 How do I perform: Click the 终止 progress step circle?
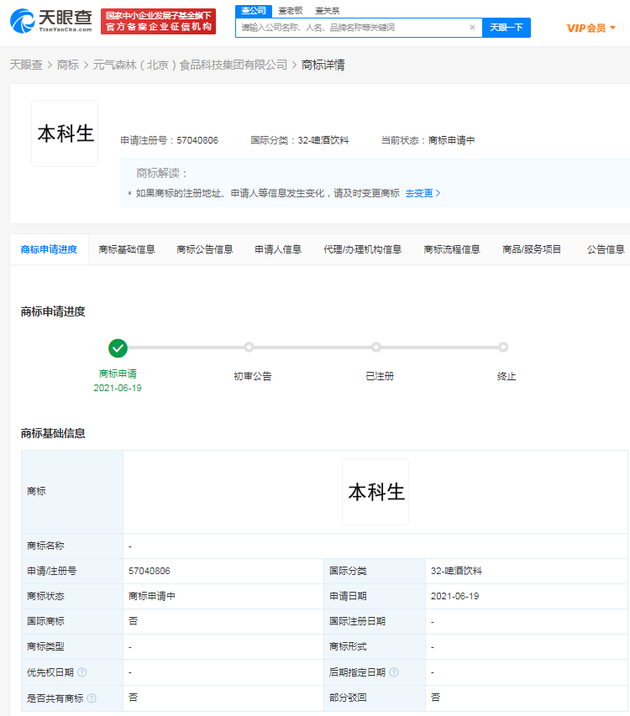(503, 347)
